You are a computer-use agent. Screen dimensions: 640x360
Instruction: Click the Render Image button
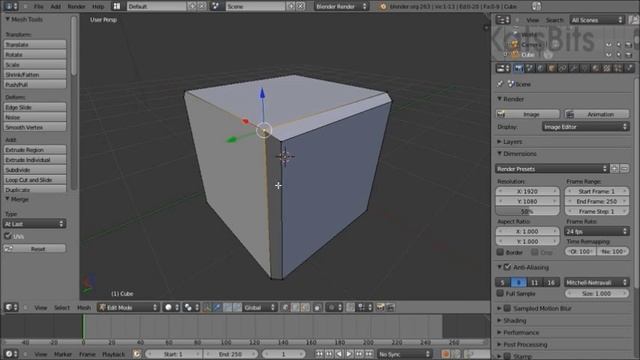pyautogui.click(x=528, y=114)
